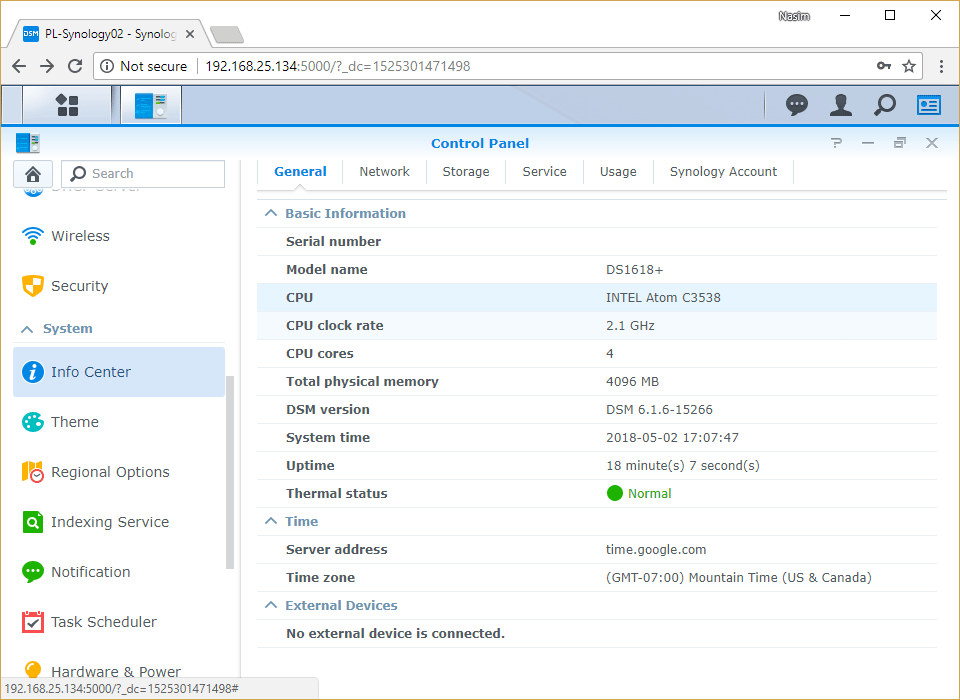Viewport: 960px width, 700px height.
Task: Collapse the Basic Information section
Action: tap(271, 213)
